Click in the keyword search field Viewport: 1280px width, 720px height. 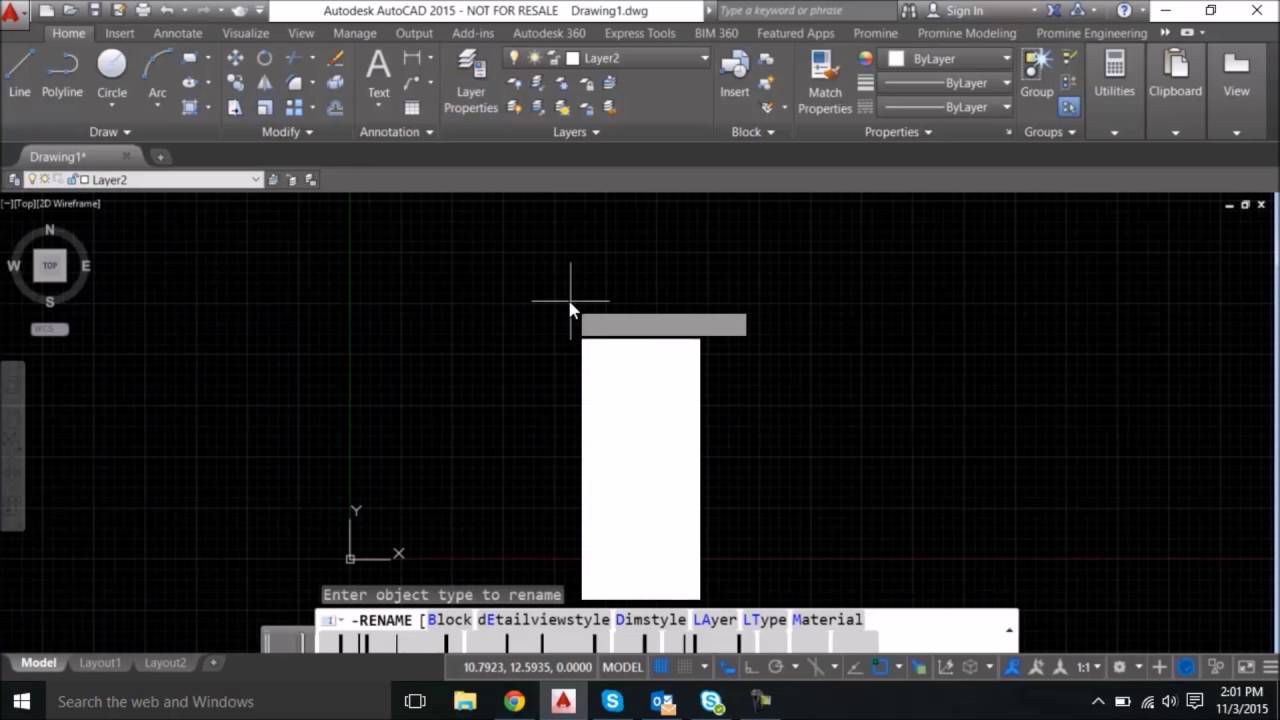pyautogui.click(x=806, y=11)
